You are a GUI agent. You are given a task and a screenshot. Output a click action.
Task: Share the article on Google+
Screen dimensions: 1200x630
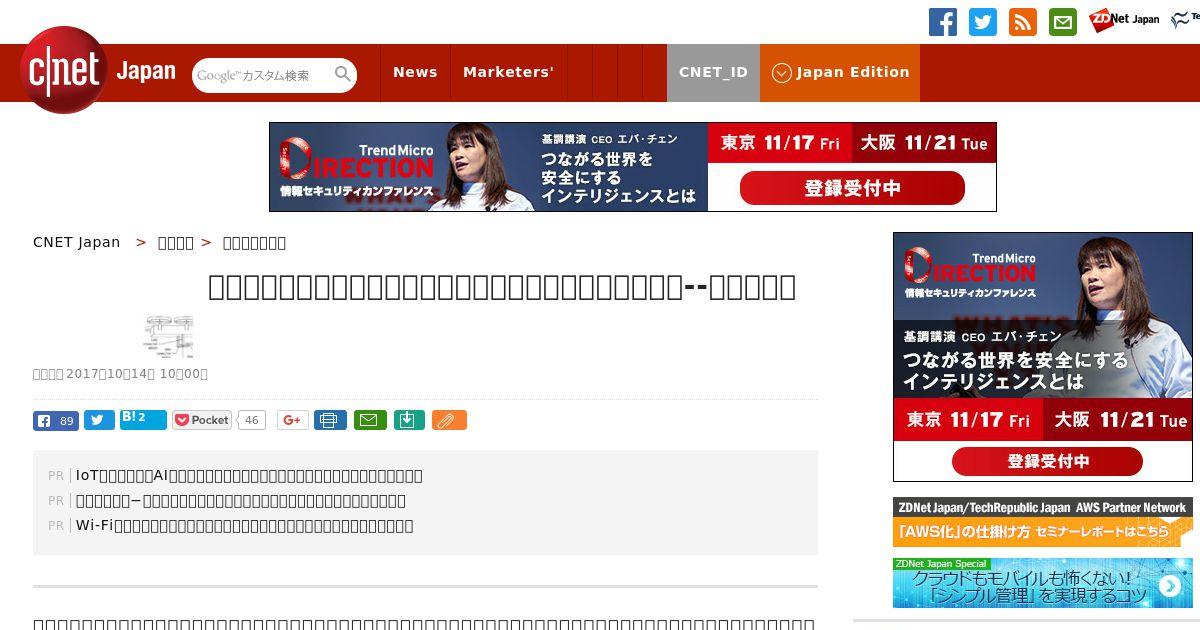click(293, 420)
